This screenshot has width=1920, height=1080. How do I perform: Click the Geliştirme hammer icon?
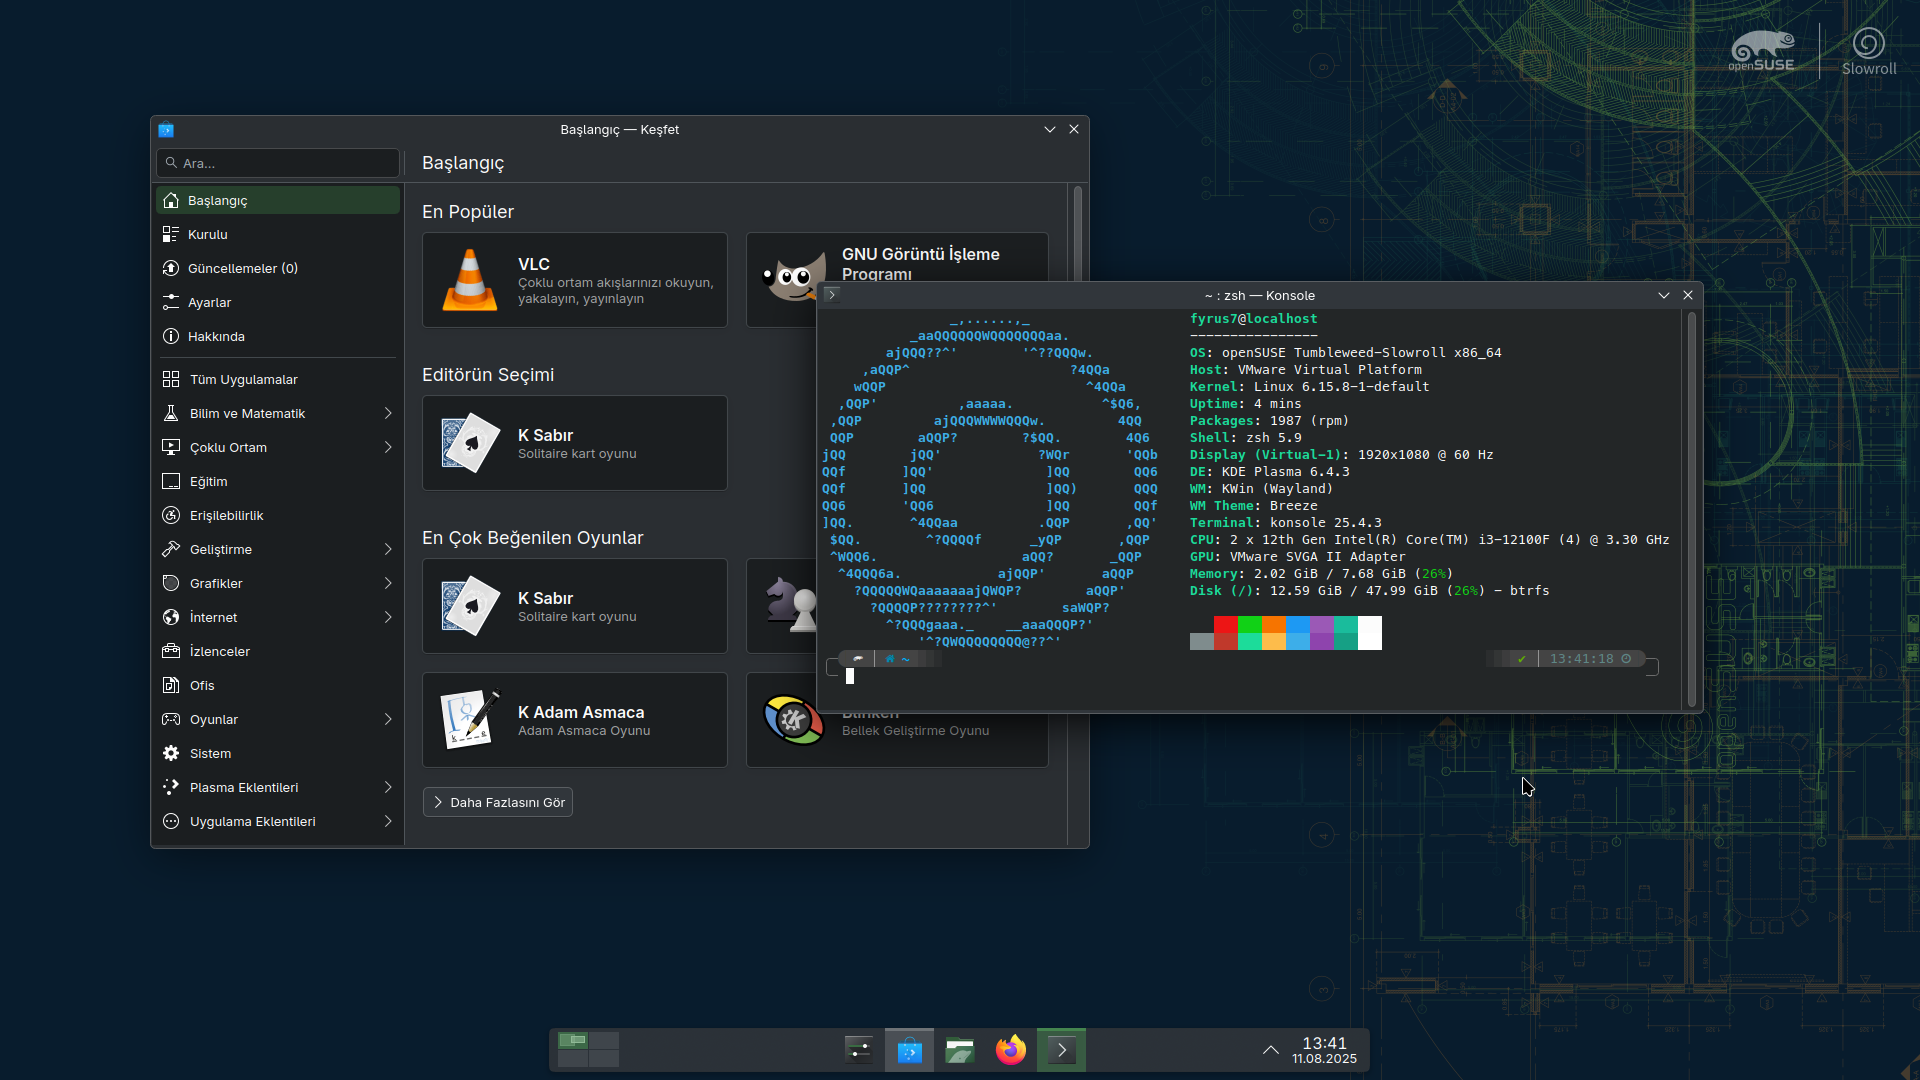pos(171,549)
